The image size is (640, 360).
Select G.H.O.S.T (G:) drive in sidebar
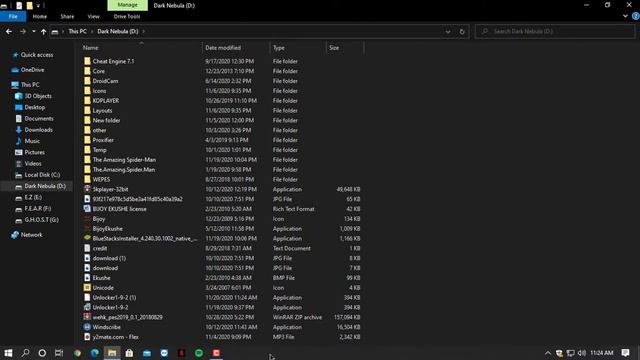pos(41,220)
